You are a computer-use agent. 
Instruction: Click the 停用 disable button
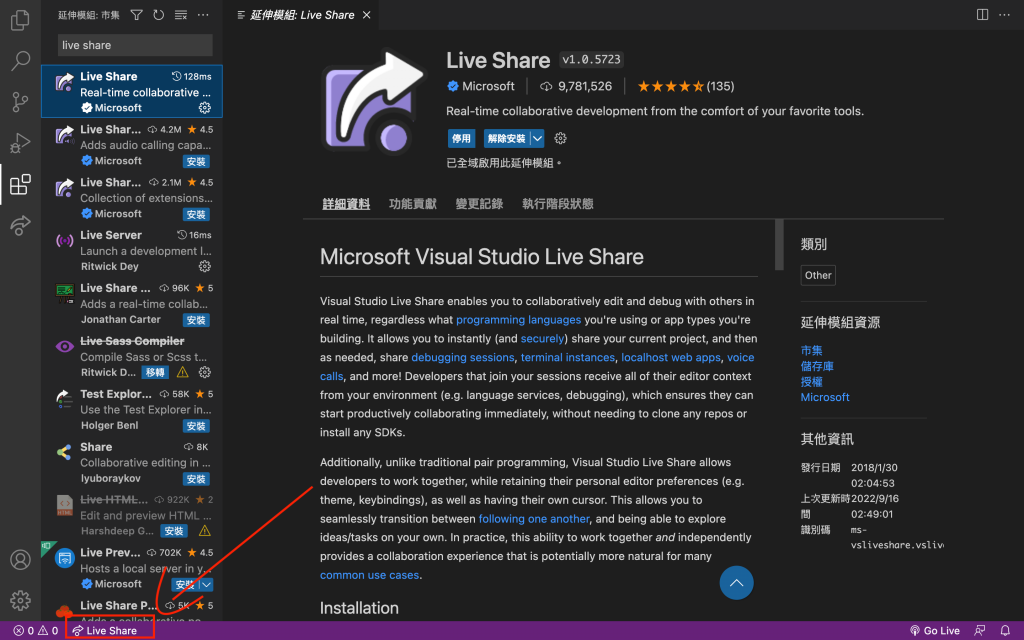(461, 138)
